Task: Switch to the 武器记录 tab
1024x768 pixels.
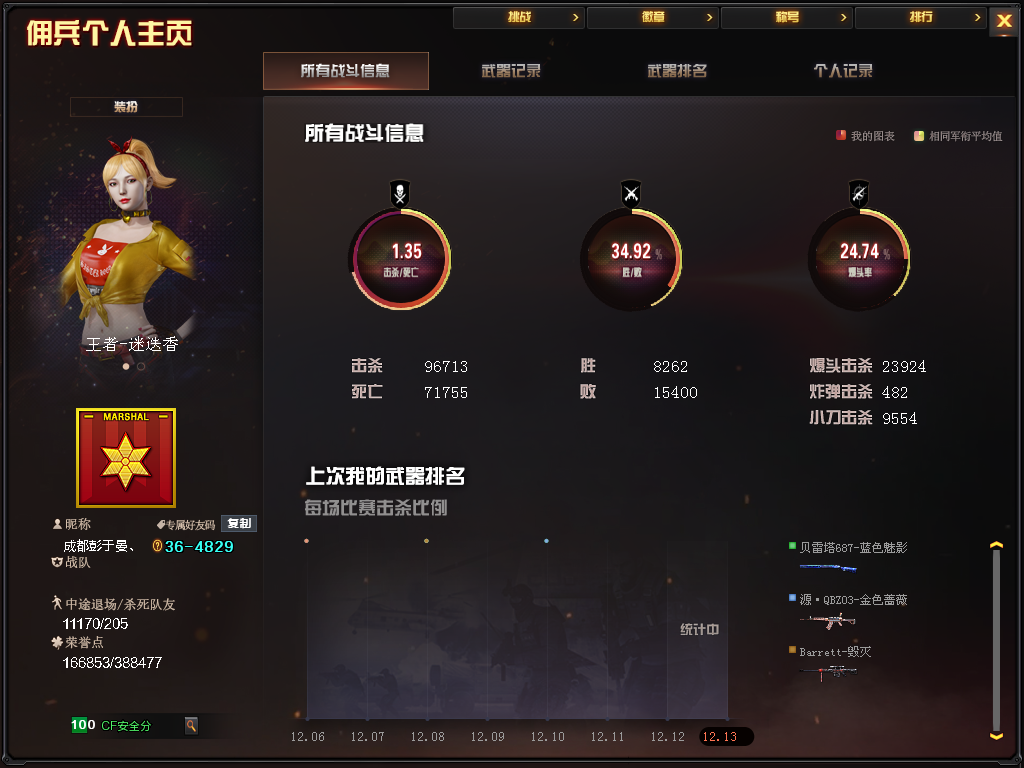Action: click(511, 71)
